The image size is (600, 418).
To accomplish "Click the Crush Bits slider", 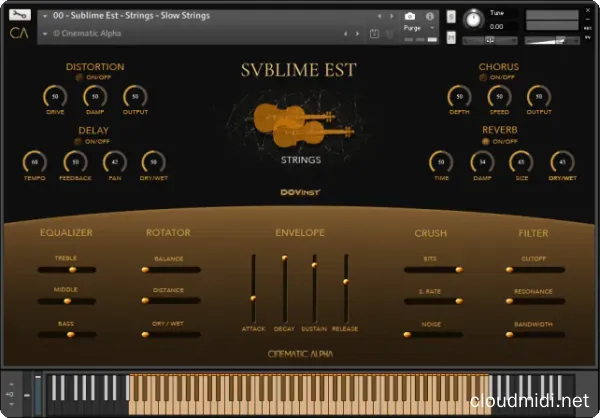I will tap(434, 270).
